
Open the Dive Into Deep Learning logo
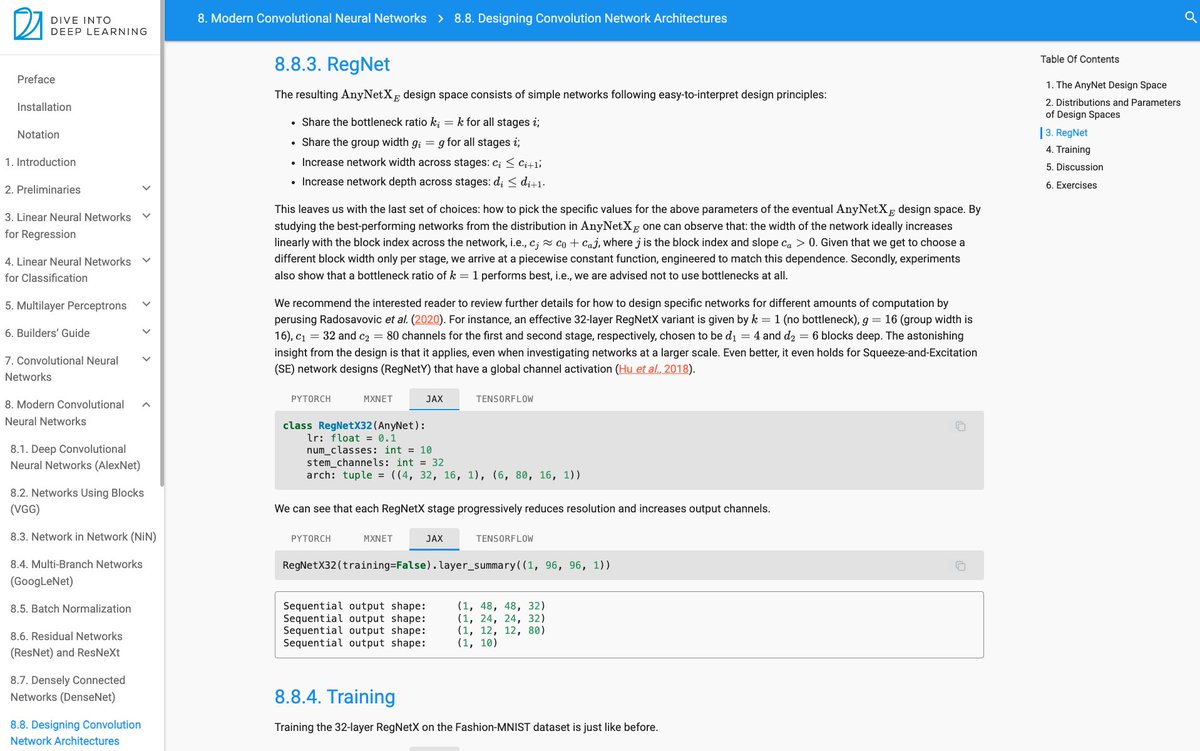click(81, 24)
